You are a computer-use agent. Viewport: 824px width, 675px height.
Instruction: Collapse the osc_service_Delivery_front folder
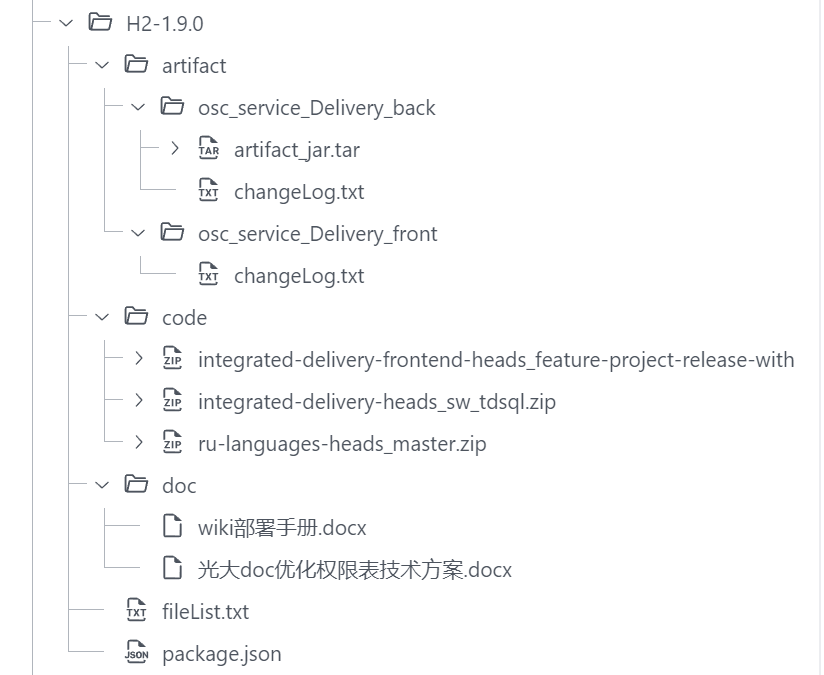(137, 233)
